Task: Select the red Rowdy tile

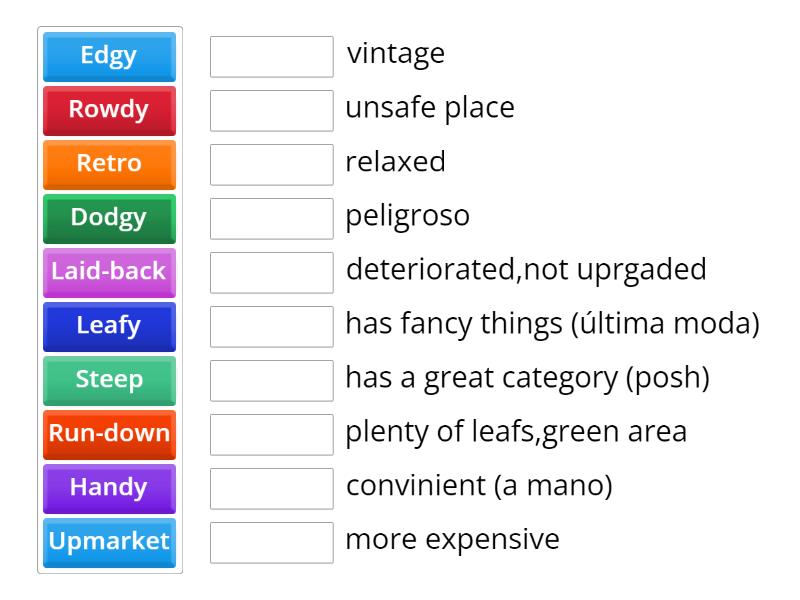Action: point(109,110)
